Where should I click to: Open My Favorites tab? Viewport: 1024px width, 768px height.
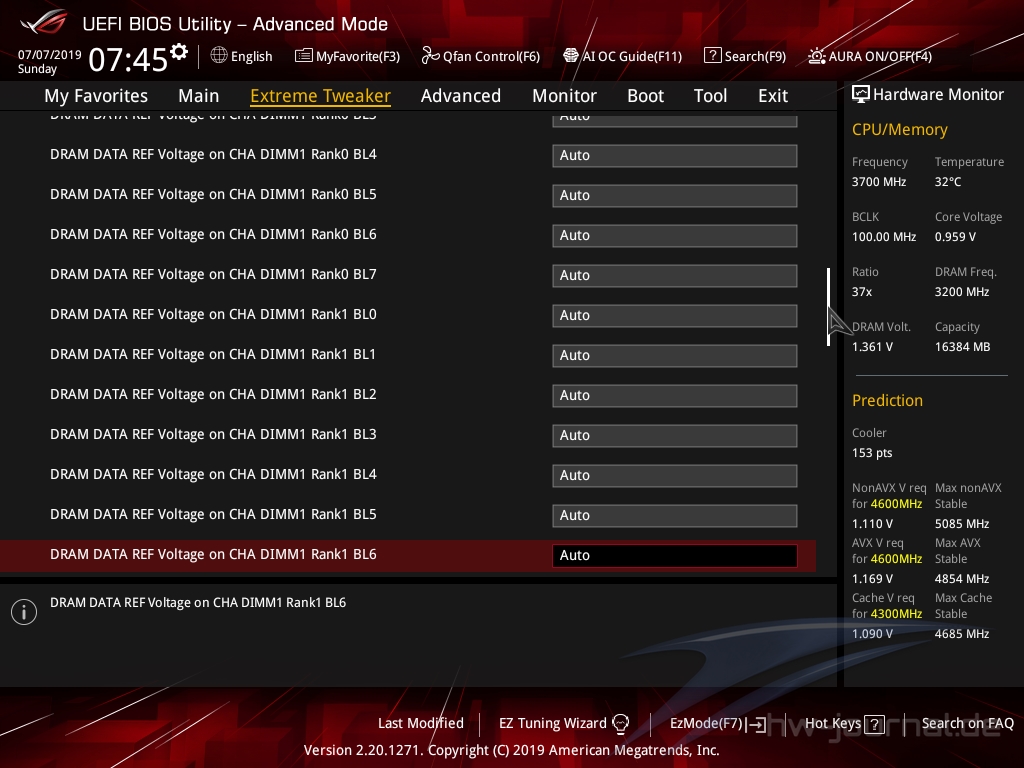pyautogui.click(x=96, y=96)
